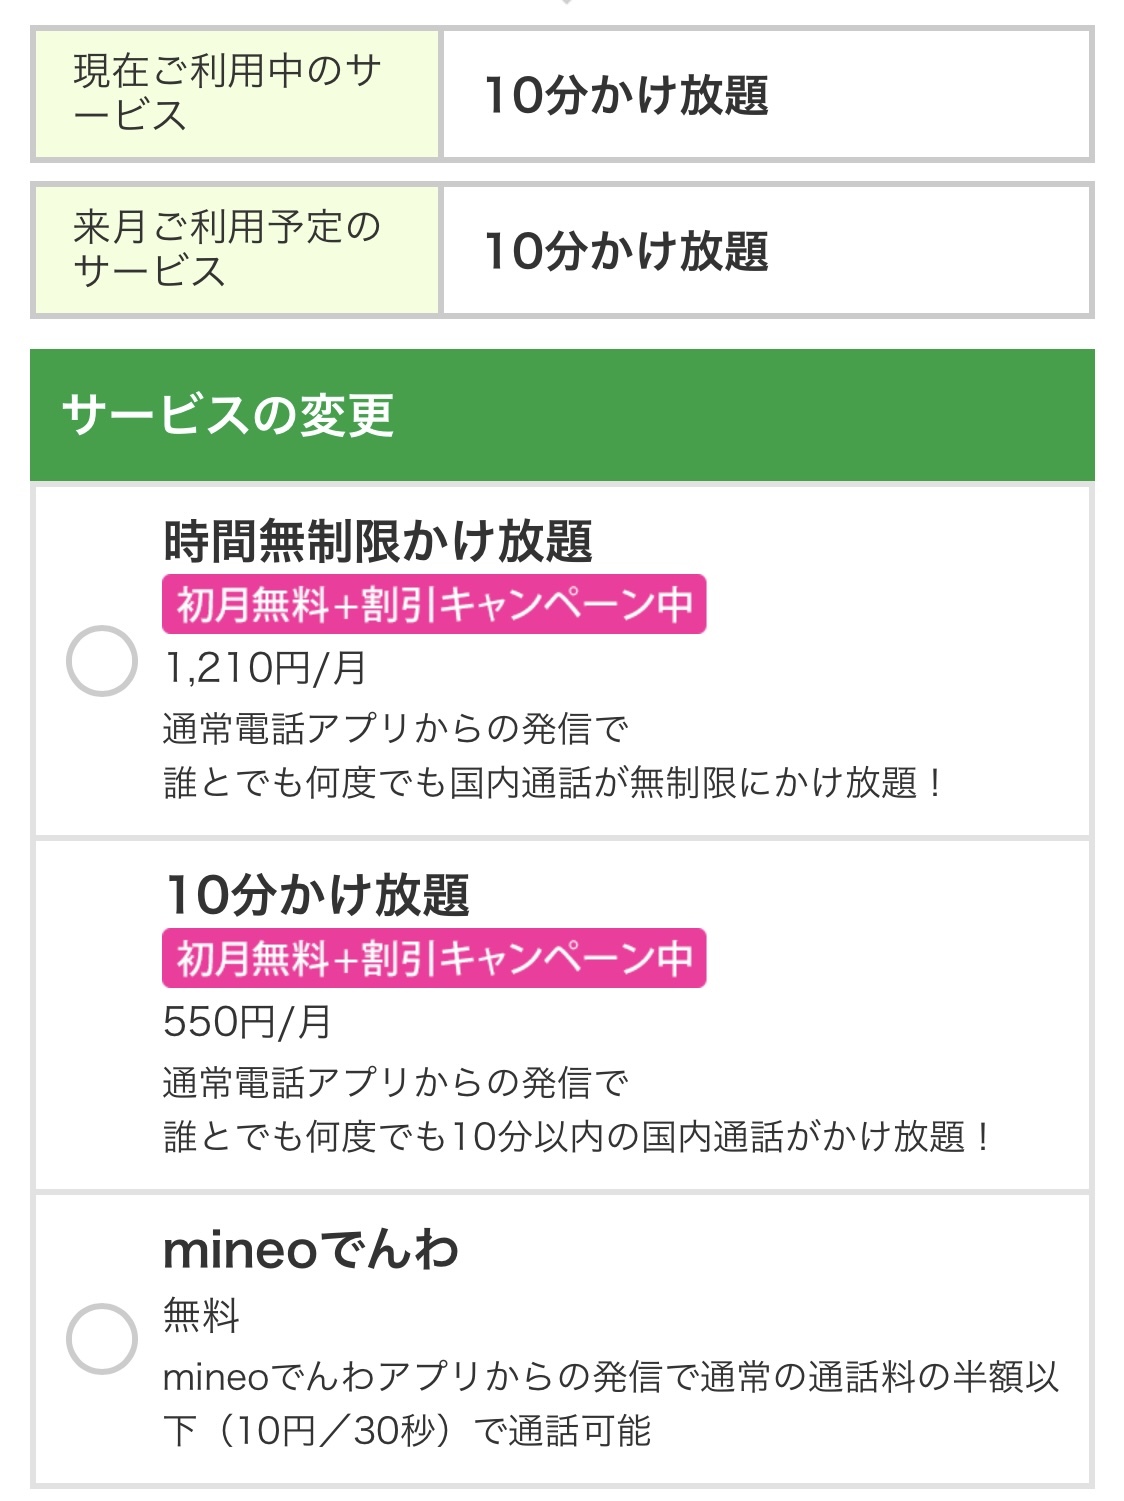Image resolution: width=1124 pixels, height=1501 pixels.
Task: Click the mineoでんわ option title
Action: pyautogui.click(x=310, y=1250)
